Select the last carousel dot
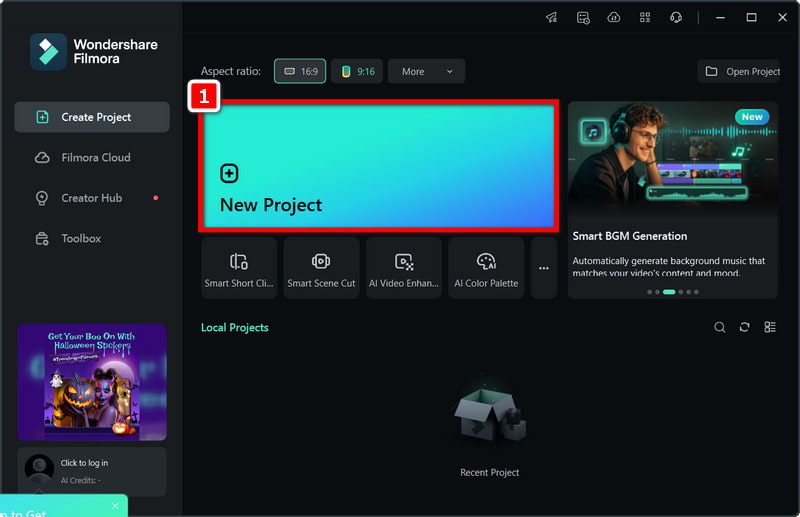This screenshot has height=517, width=800. click(x=696, y=292)
